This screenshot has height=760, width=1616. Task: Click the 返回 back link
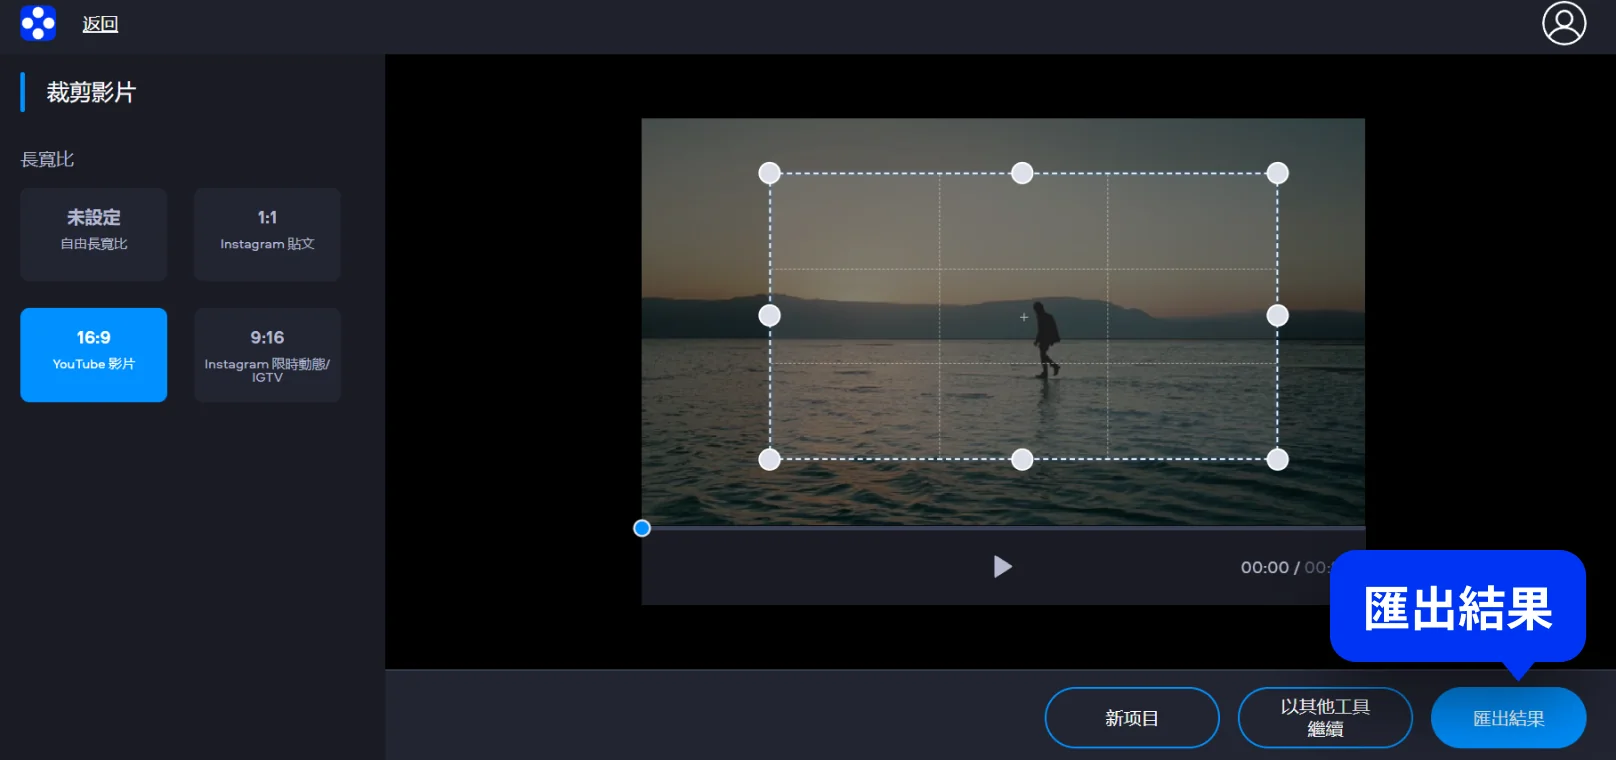100,24
